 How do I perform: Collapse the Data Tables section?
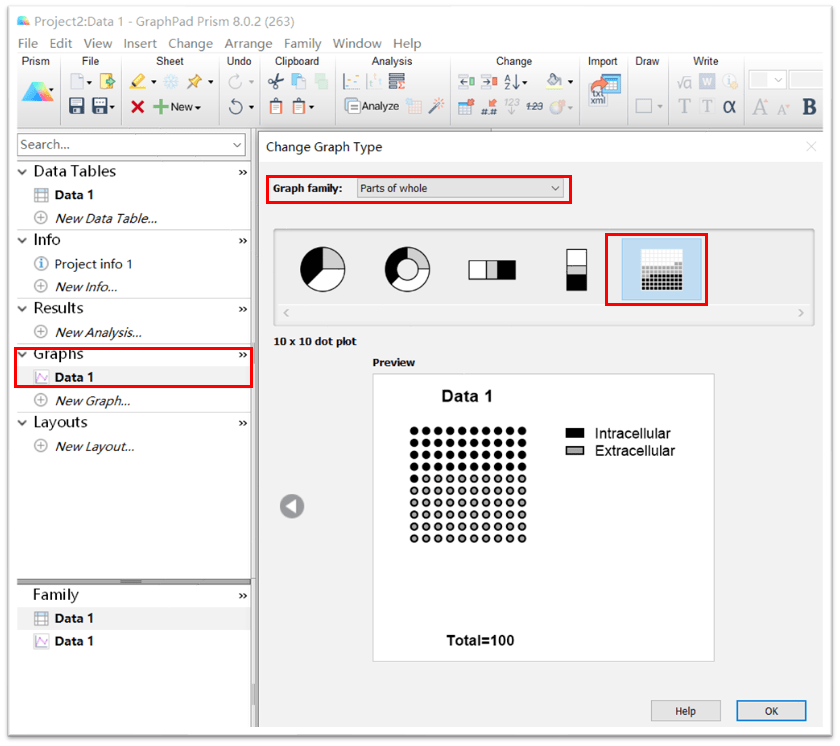(23, 172)
